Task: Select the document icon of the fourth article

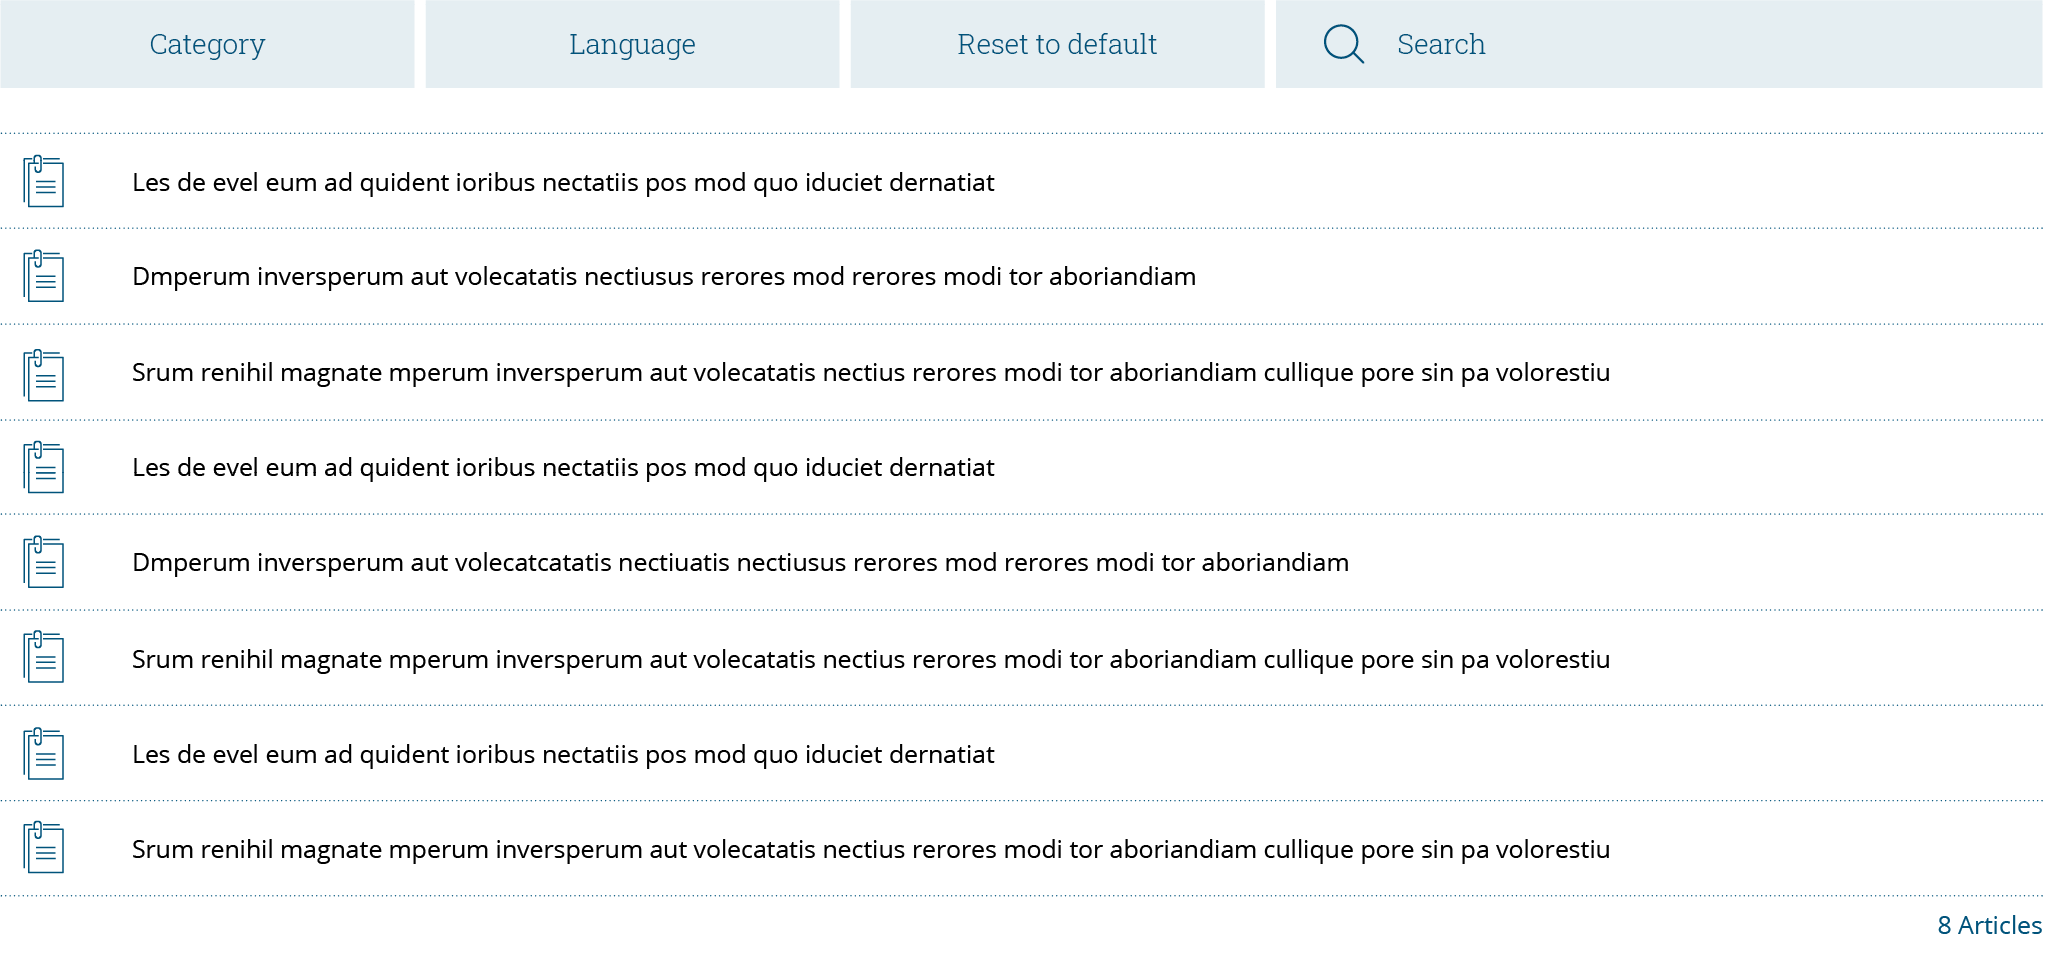Action: pos(44,468)
